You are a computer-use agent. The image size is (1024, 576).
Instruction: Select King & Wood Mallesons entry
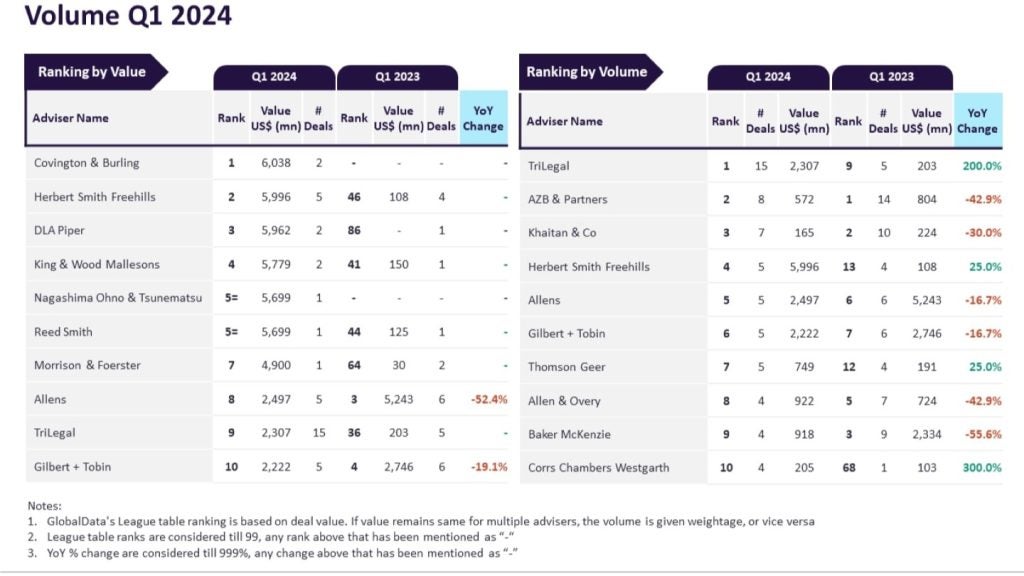(97, 264)
